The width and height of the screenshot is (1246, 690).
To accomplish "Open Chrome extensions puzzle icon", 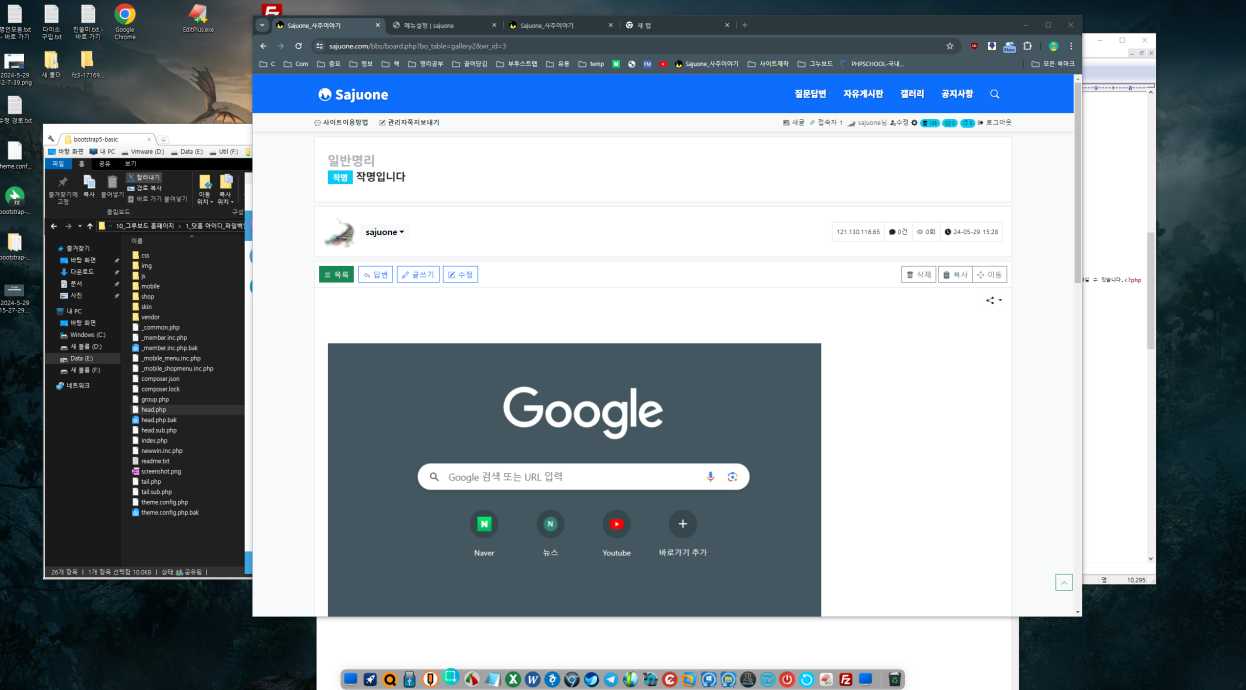I will click(1029, 46).
